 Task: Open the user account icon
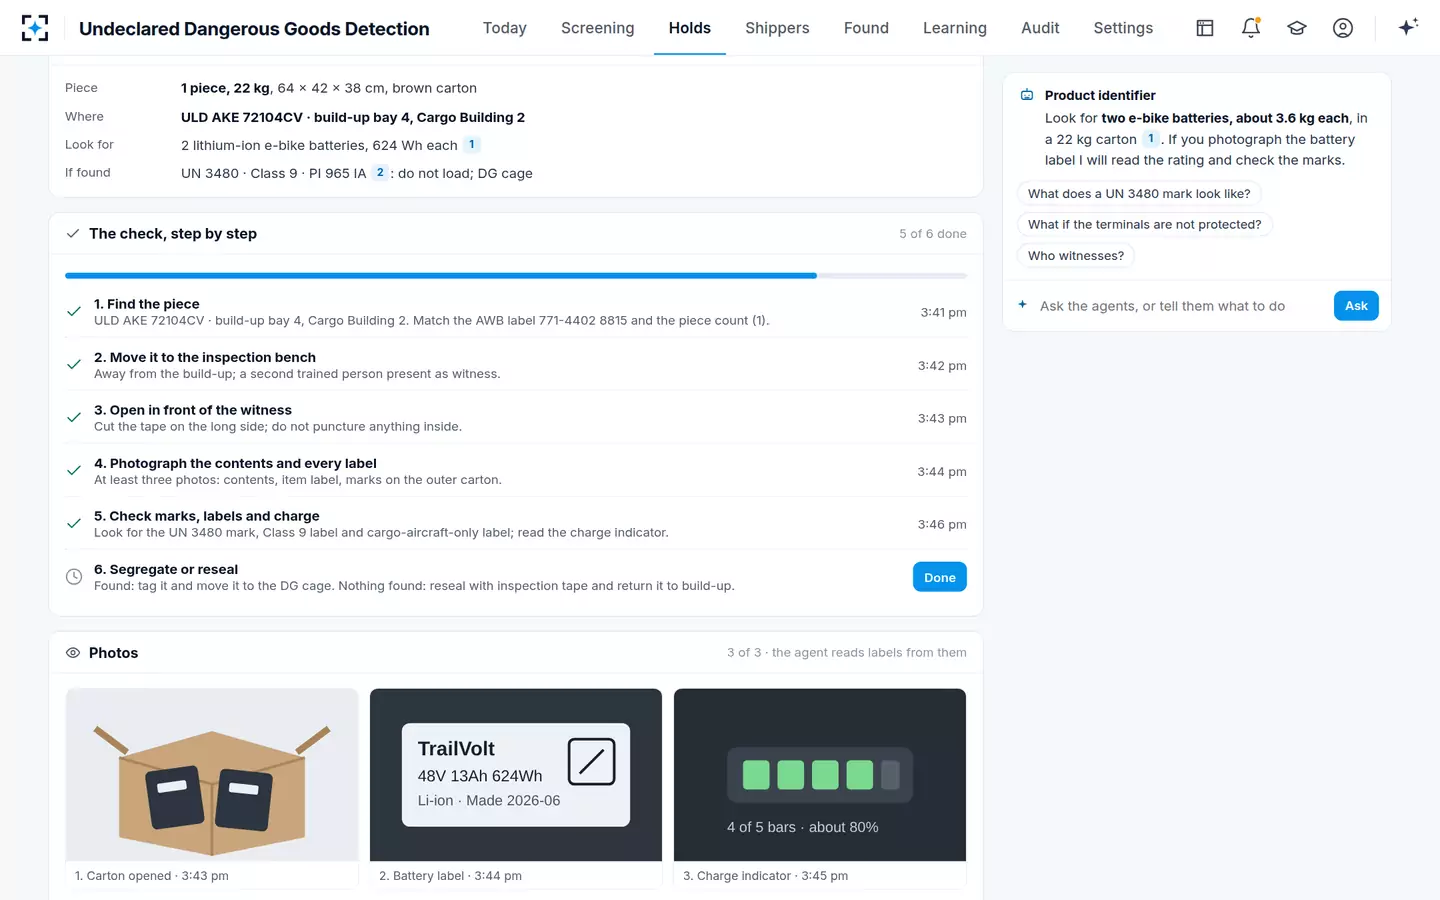(1343, 28)
